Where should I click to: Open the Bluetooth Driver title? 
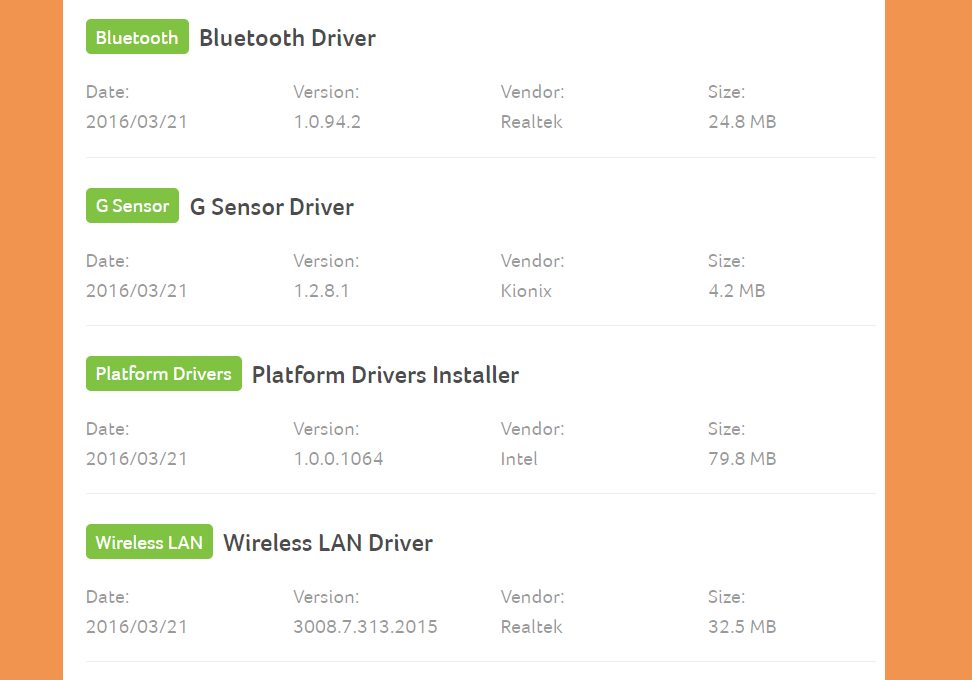click(287, 38)
